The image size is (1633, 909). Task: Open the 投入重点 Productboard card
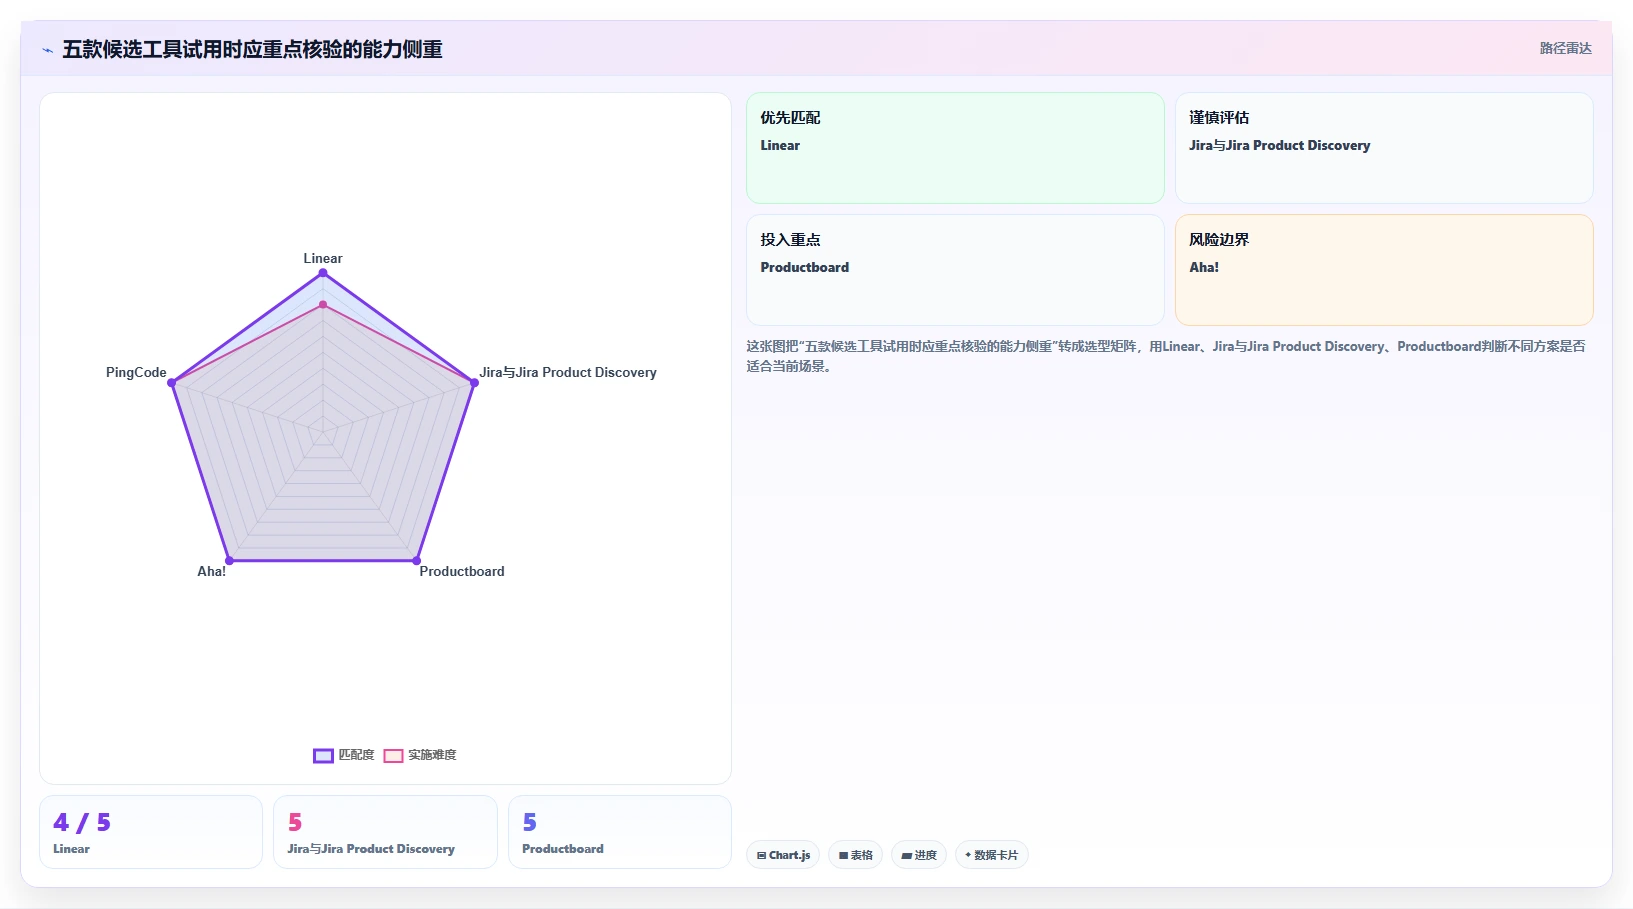pos(955,270)
